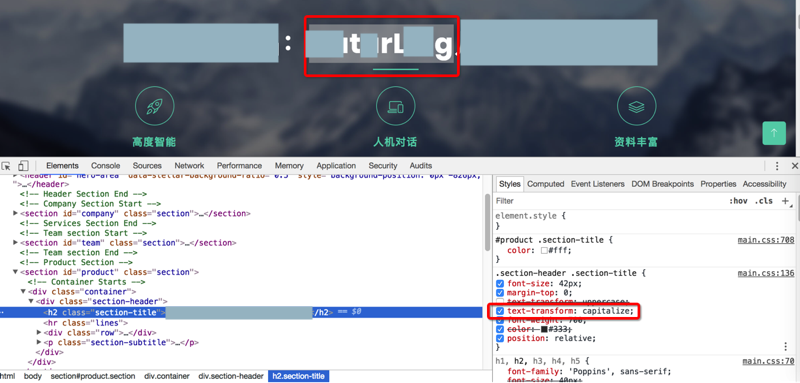Screen dimensions: 800x383
Task: Open the main.css:136 source link
Action: pos(766,273)
